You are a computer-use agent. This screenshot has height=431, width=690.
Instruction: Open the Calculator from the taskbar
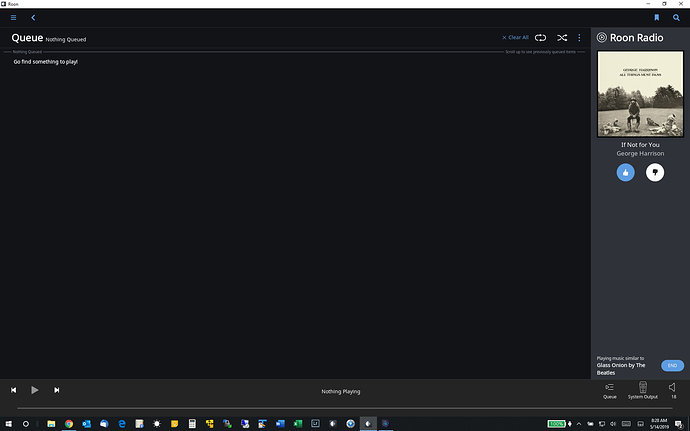click(x=192, y=424)
